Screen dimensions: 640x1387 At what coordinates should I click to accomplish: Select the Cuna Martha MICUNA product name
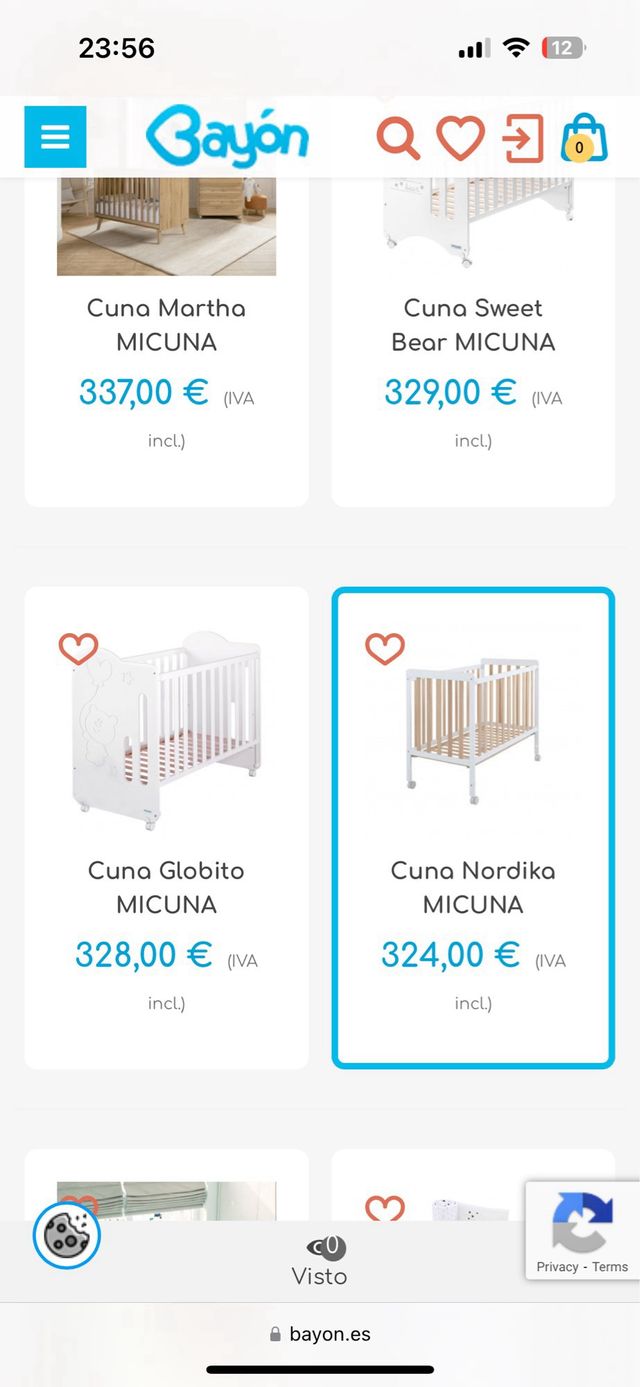(166, 325)
